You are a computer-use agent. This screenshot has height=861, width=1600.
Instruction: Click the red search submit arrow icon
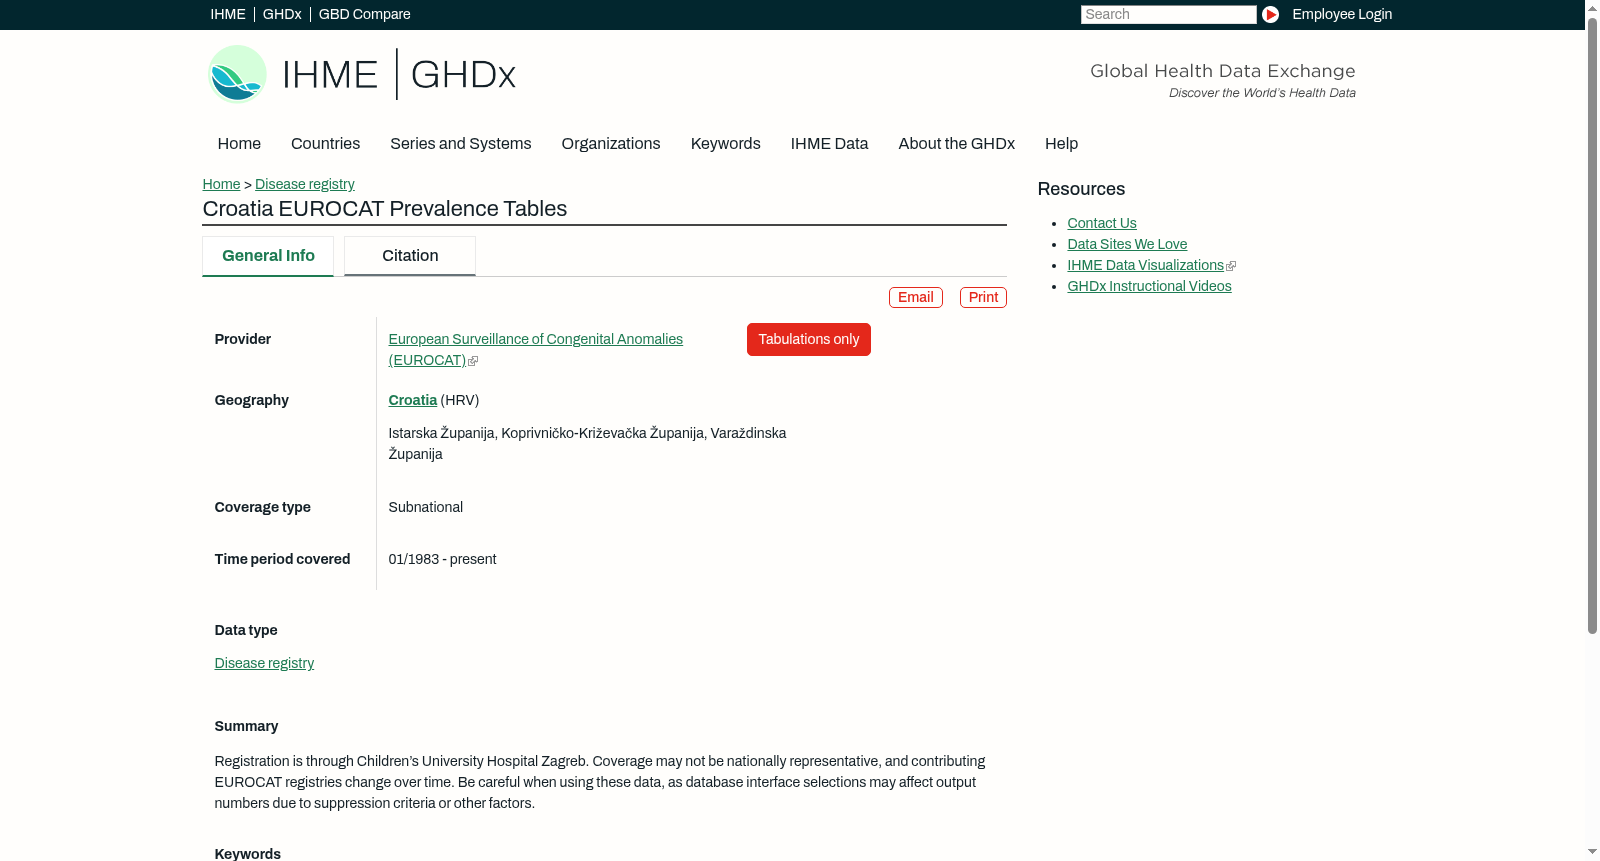click(x=1270, y=14)
